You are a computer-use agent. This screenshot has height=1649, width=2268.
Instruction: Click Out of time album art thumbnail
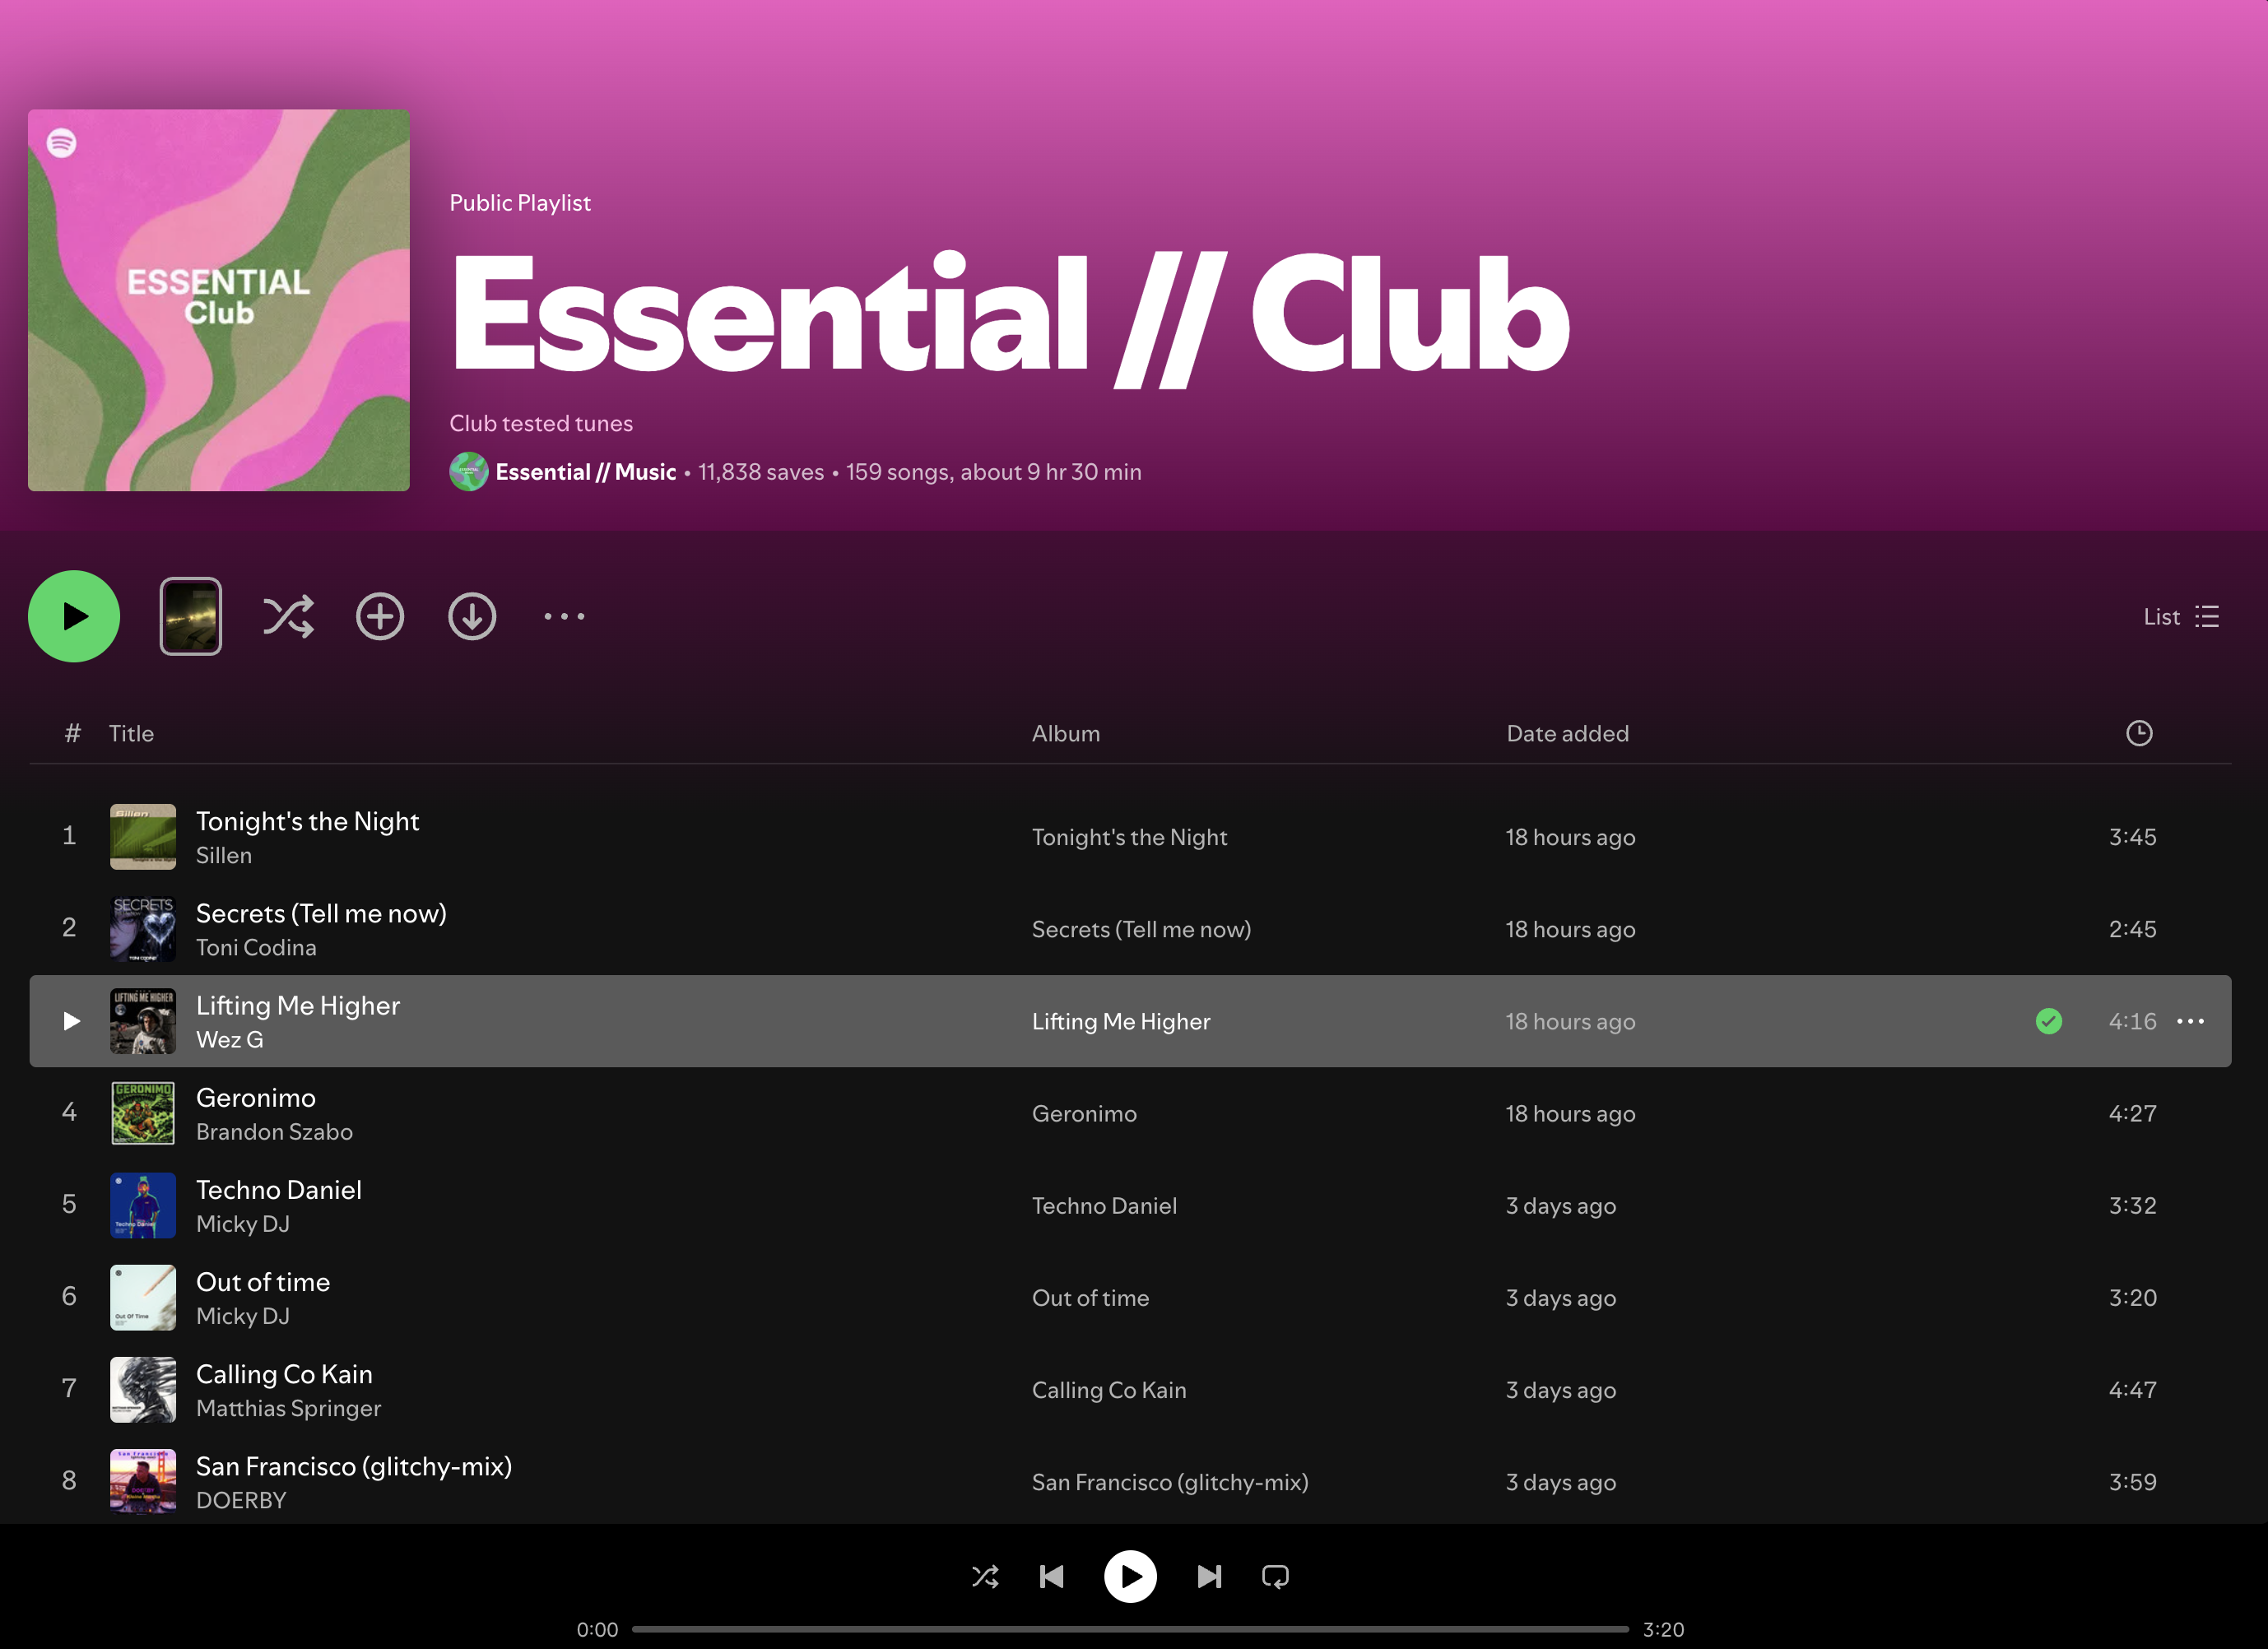pos(143,1298)
